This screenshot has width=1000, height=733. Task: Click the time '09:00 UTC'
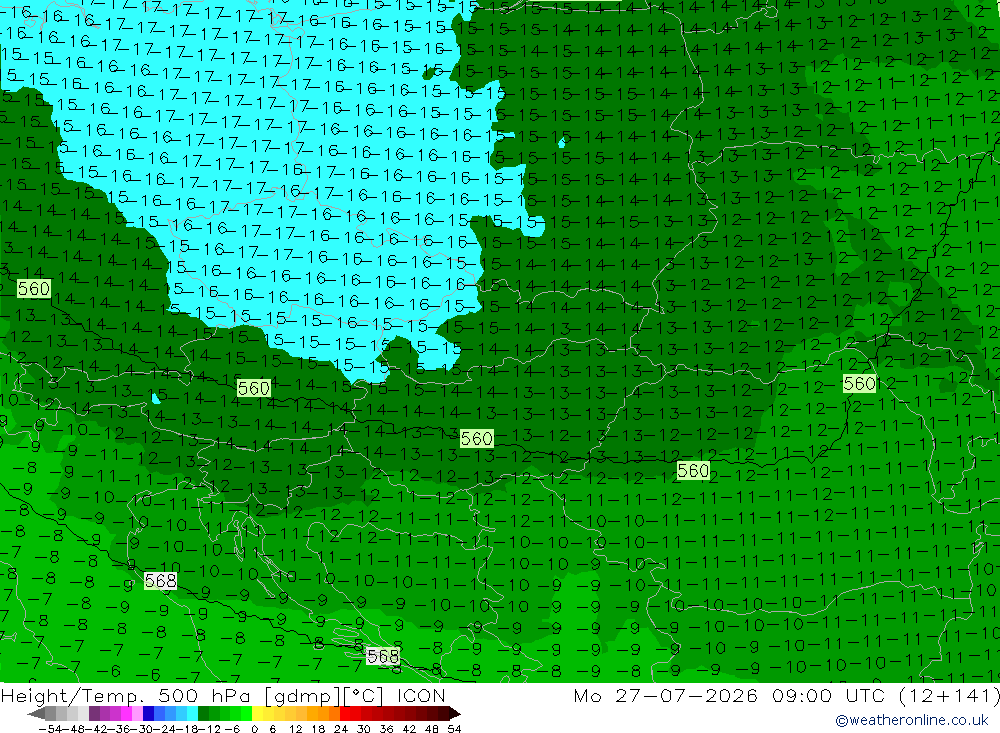828,695
